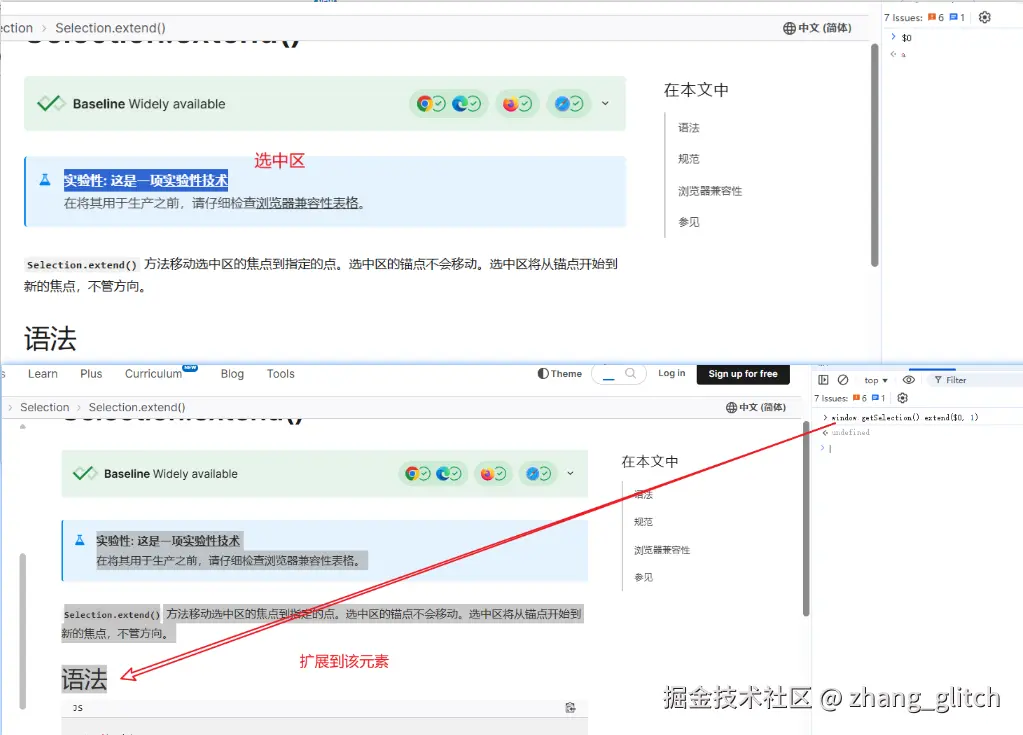Click the search magnifier icon in lower page

tap(630, 373)
